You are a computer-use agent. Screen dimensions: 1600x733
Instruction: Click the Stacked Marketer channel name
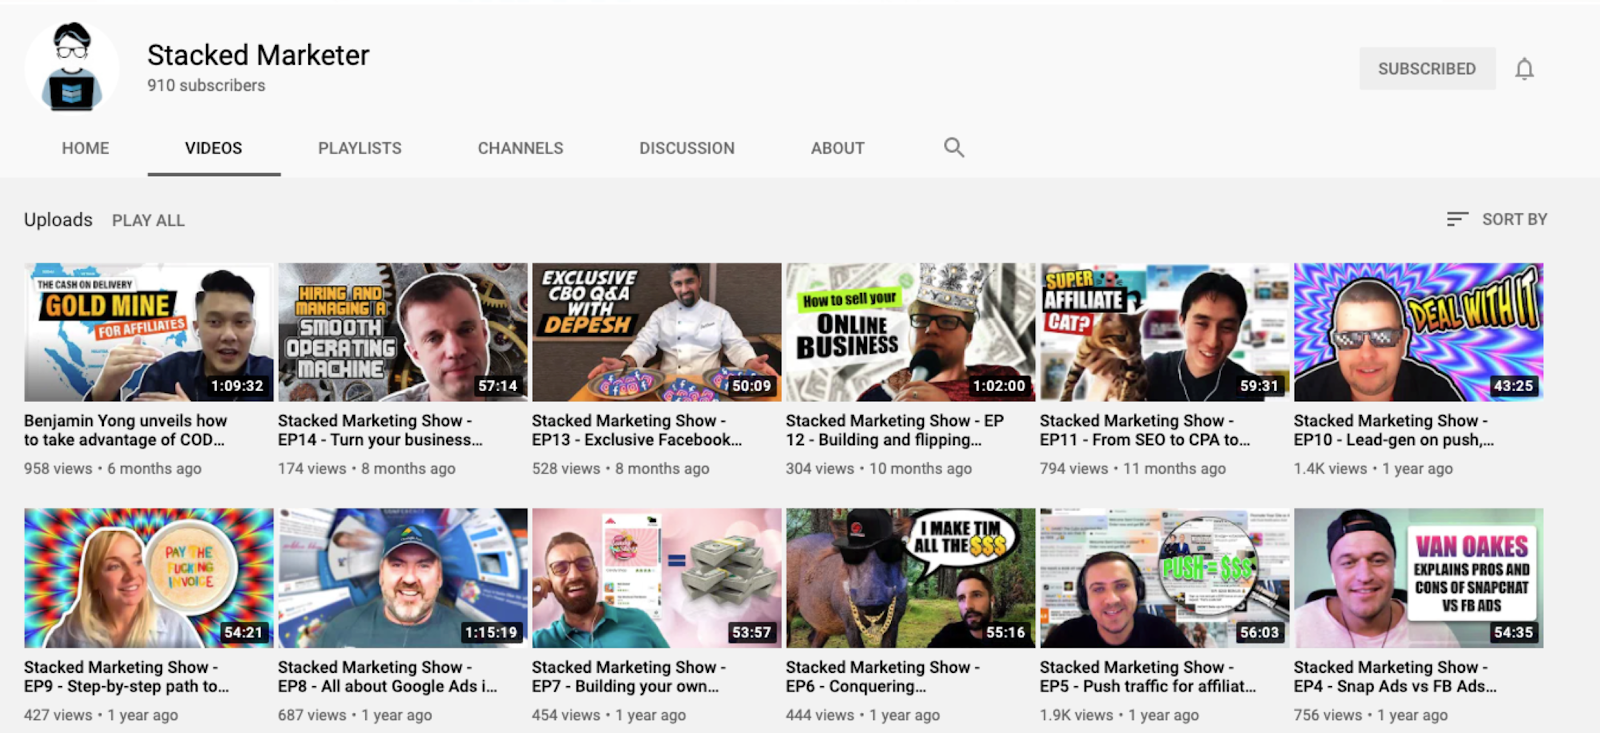tap(258, 55)
